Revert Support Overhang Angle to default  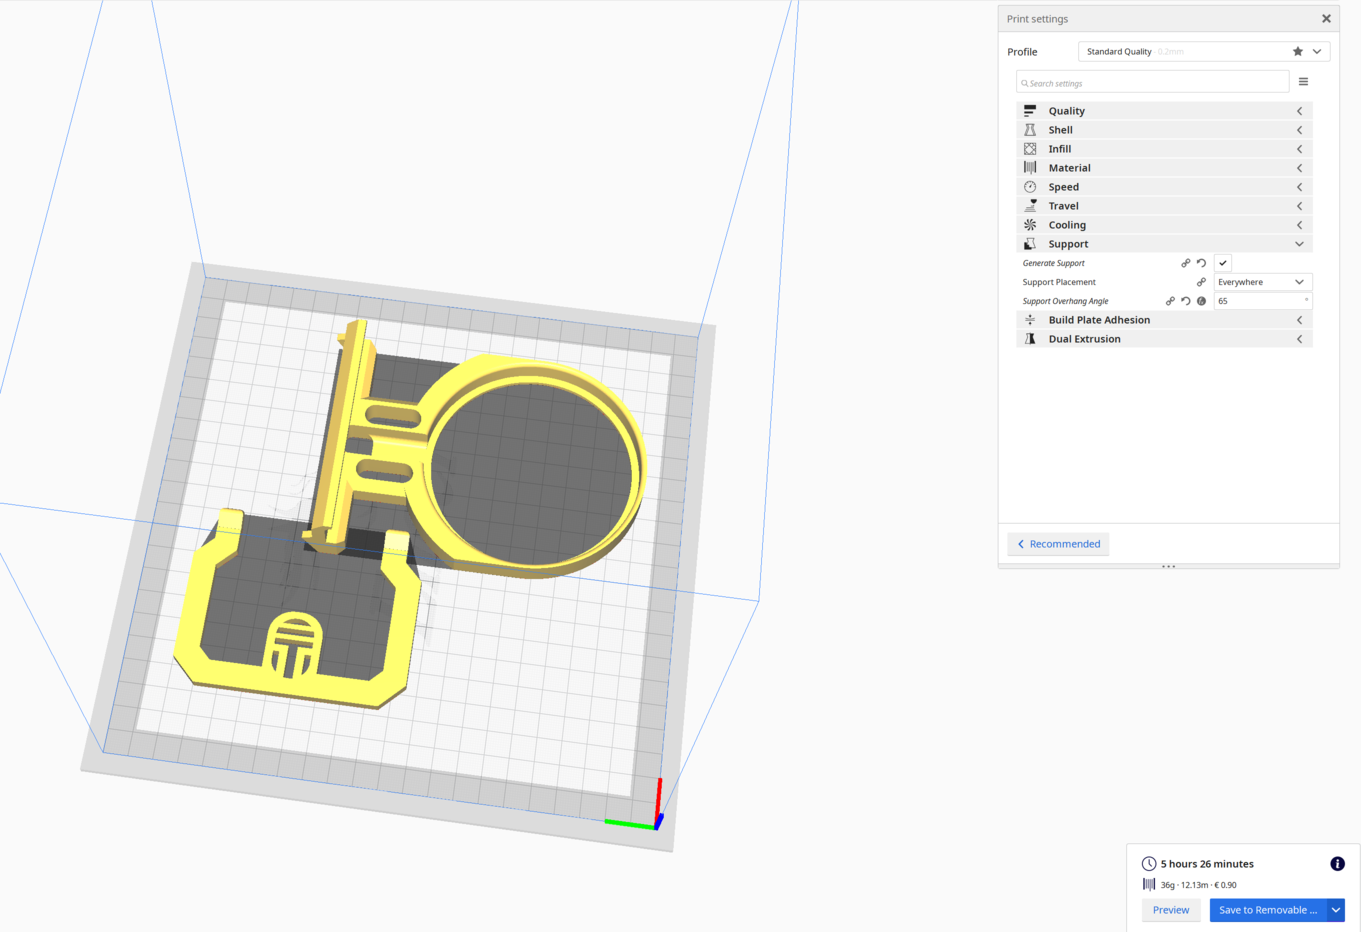point(1186,301)
